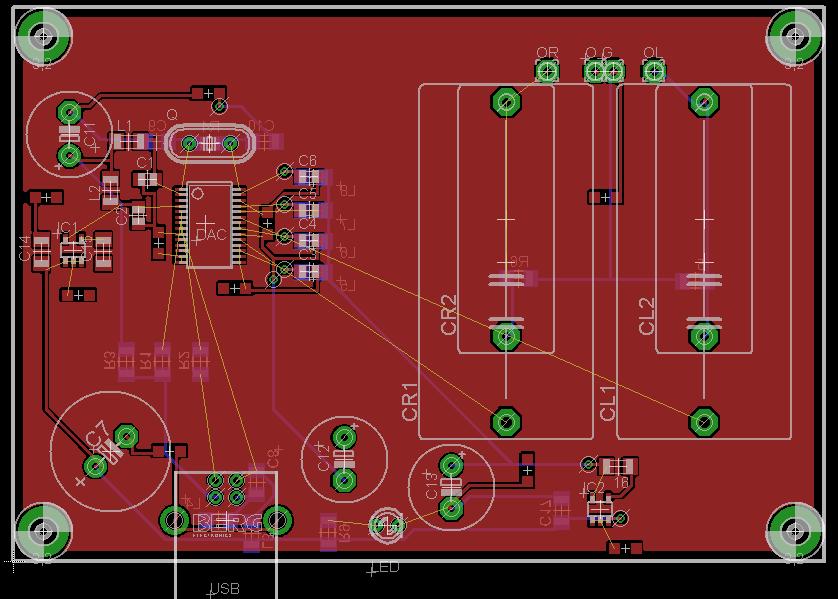Select the C6 SMD capacitor
Image resolution: width=838 pixels, height=599 pixels.
tap(309, 176)
